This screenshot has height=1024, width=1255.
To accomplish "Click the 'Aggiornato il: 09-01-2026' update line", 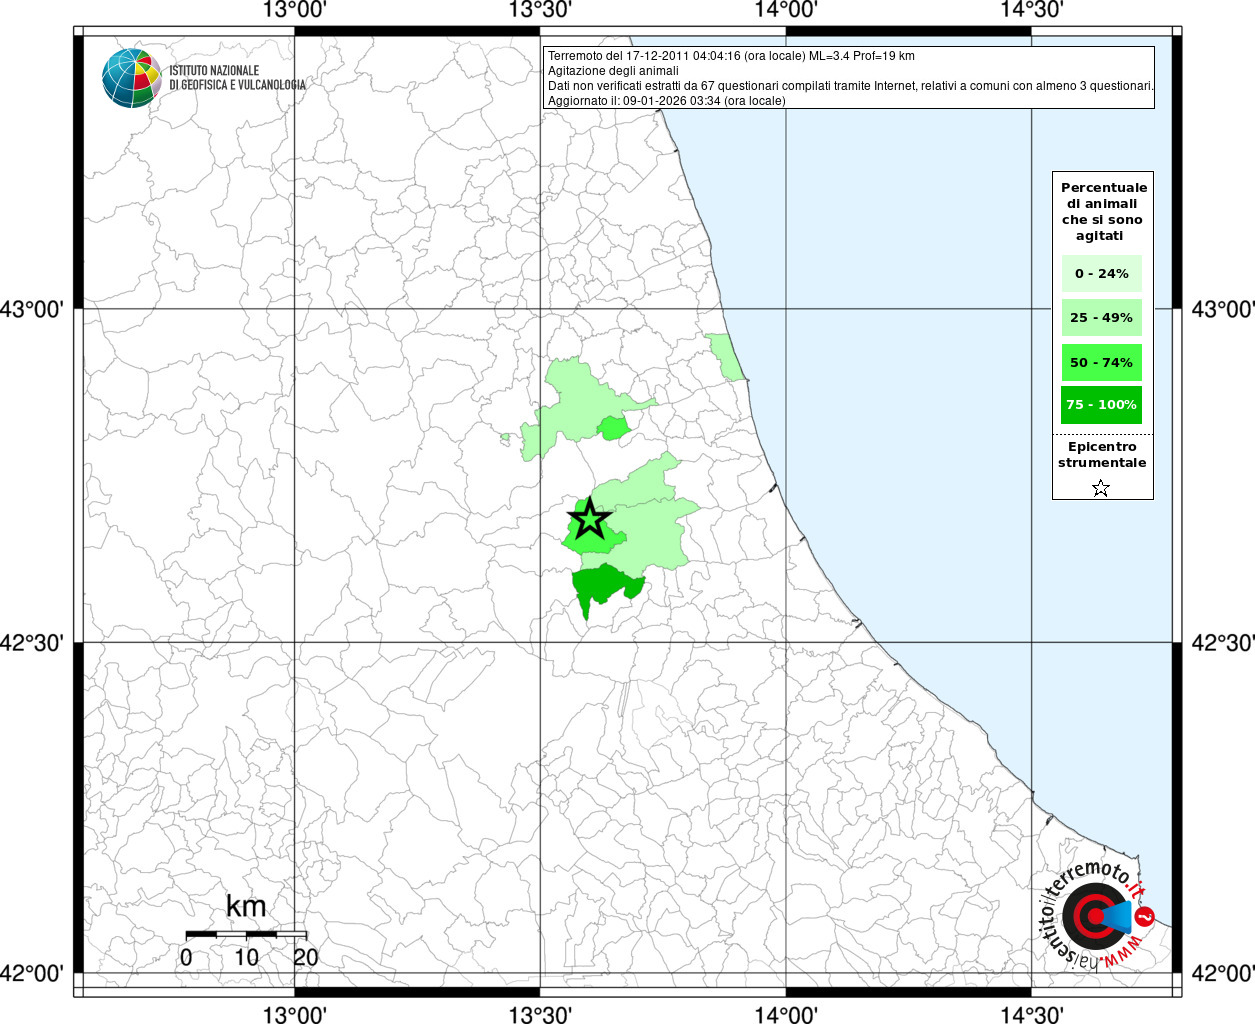I will coord(666,101).
